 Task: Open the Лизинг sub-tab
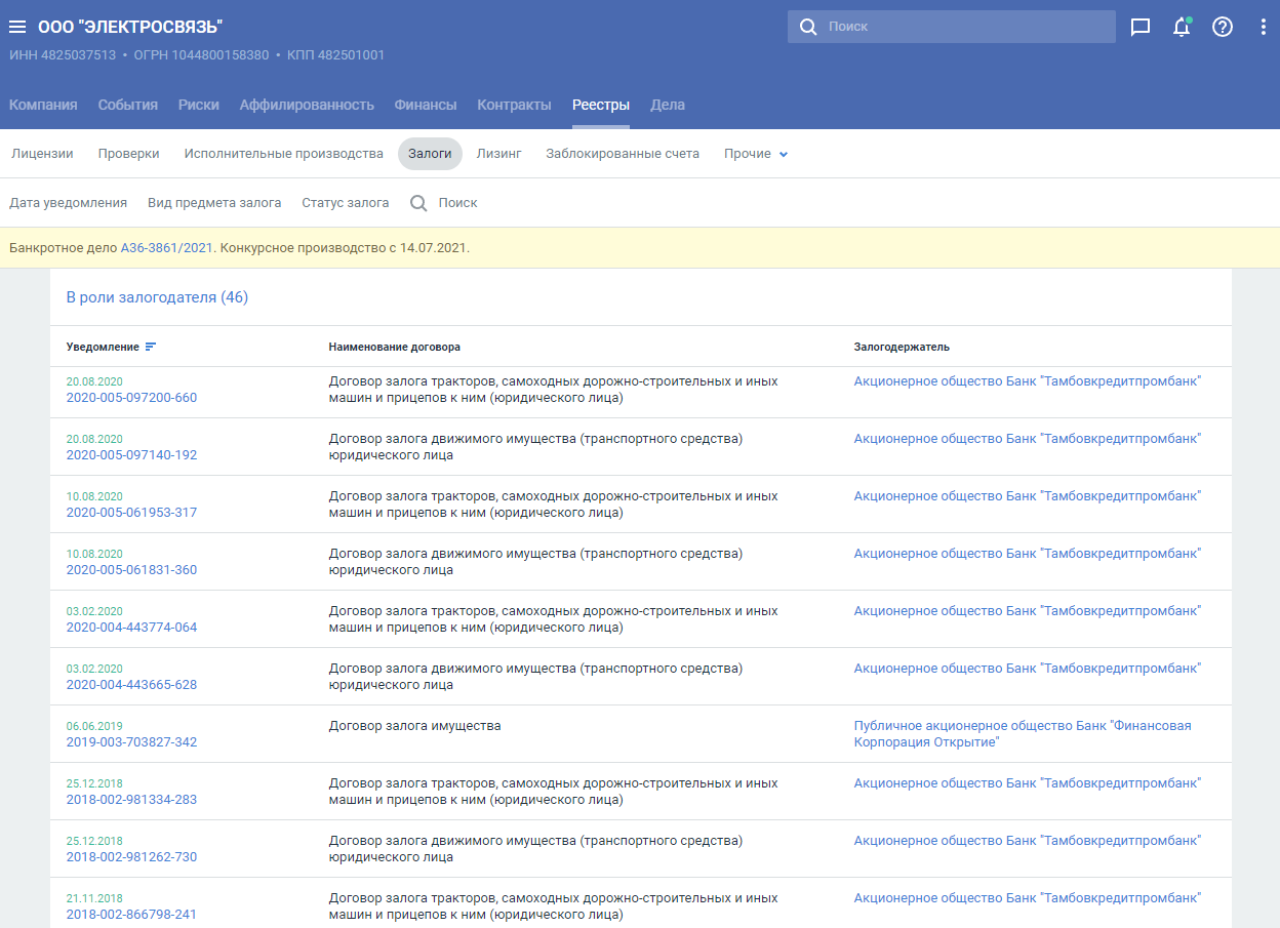[499, 154]
